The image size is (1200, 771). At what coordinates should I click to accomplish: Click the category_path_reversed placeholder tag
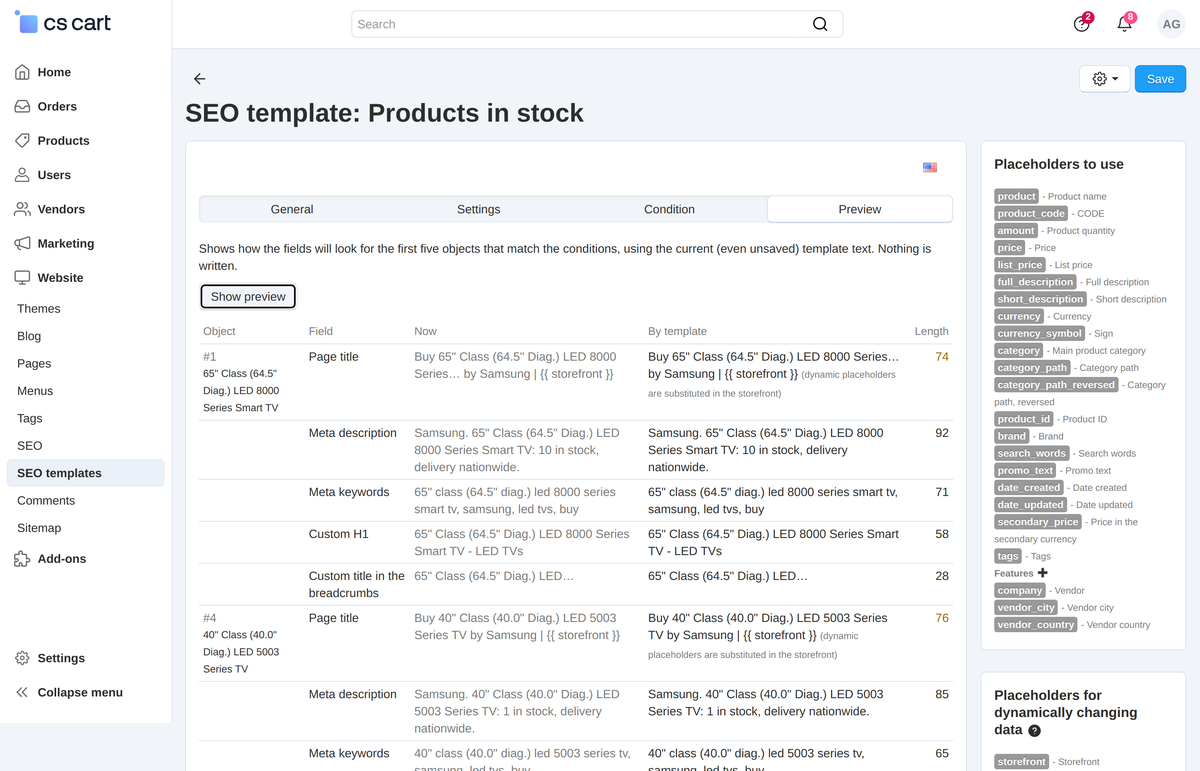(1056, 385)
